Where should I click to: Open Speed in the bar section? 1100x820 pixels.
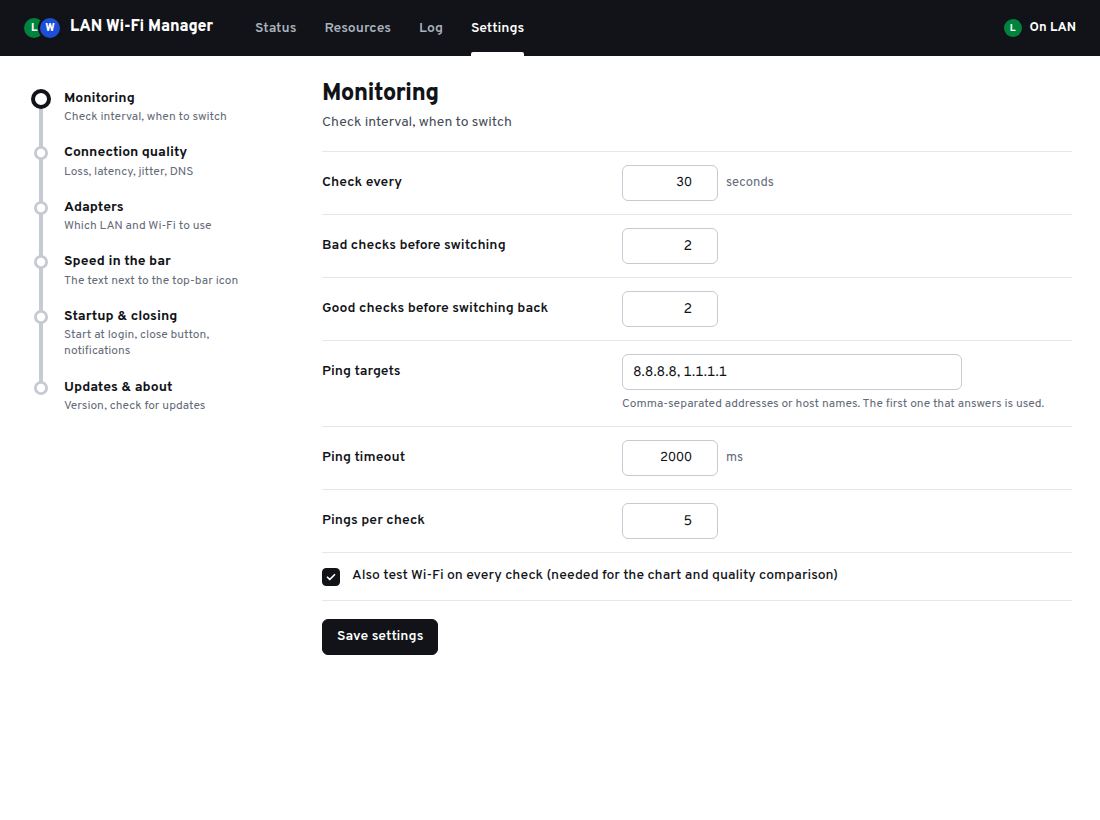coord(117,260)
